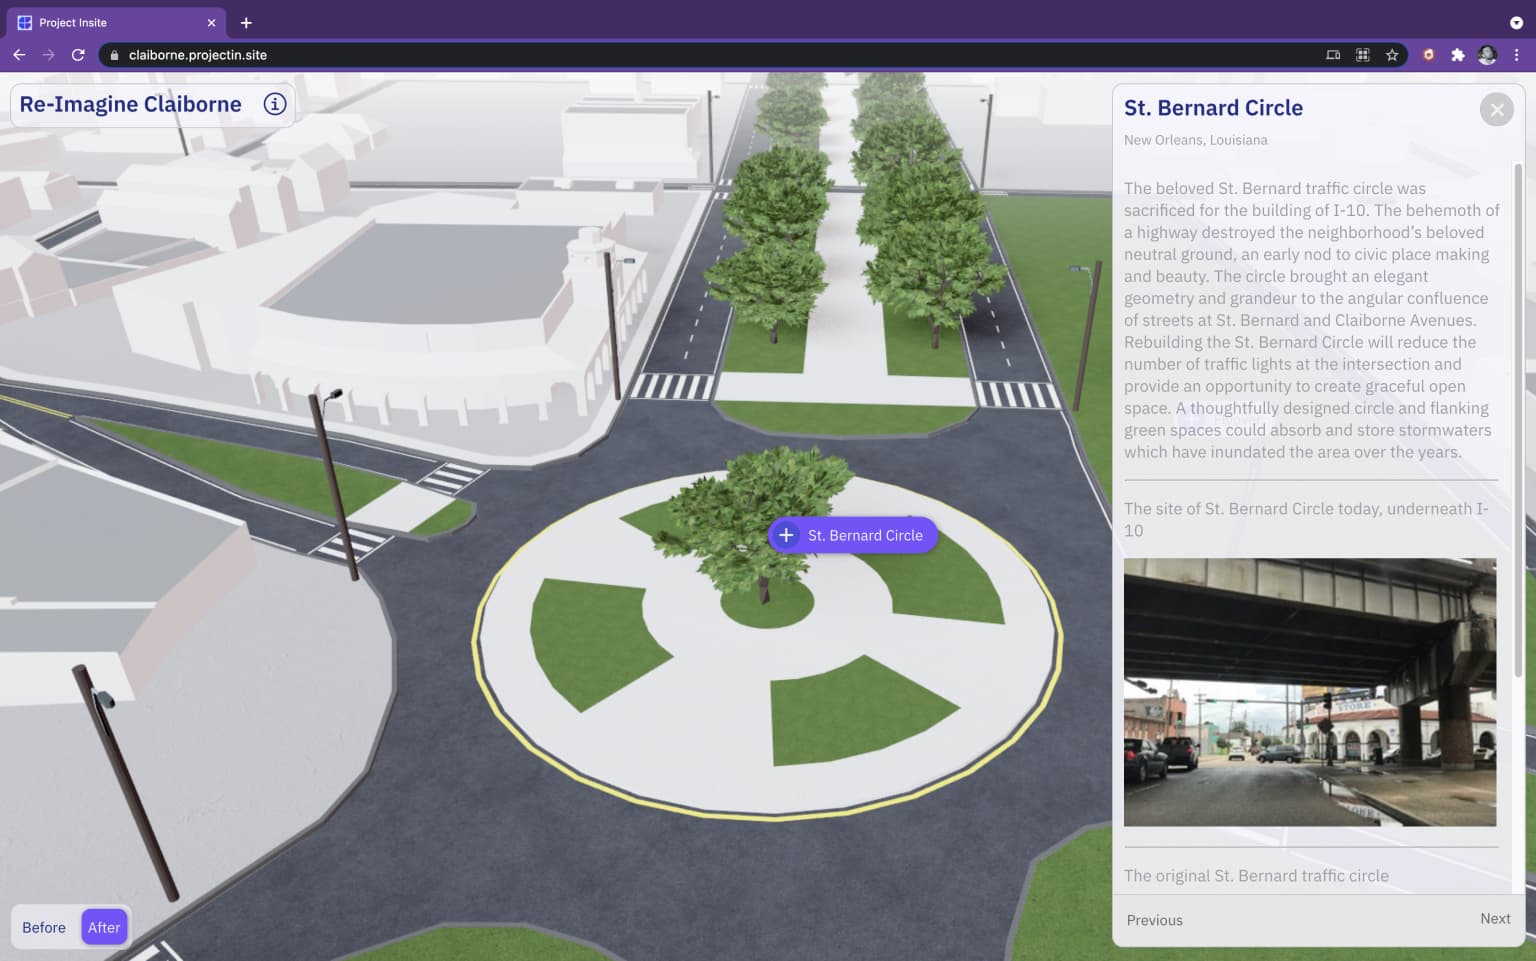Screen dimensions: 1536x961
Task: Open a new browser tab
Action: tap(246, 22)
